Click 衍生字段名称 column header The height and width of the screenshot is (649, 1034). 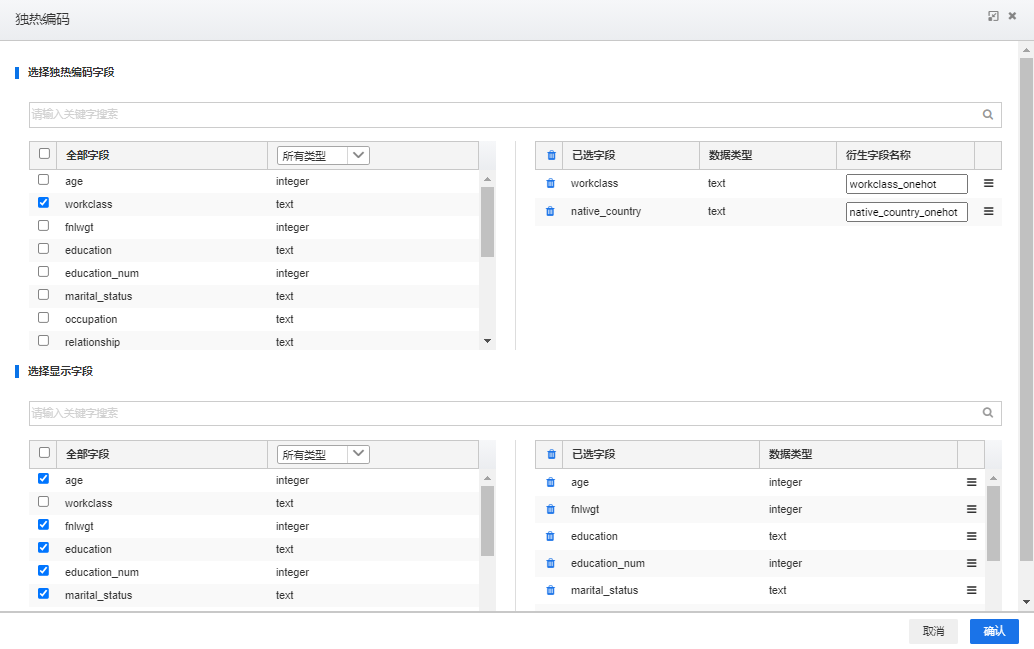tap(878, 156)
